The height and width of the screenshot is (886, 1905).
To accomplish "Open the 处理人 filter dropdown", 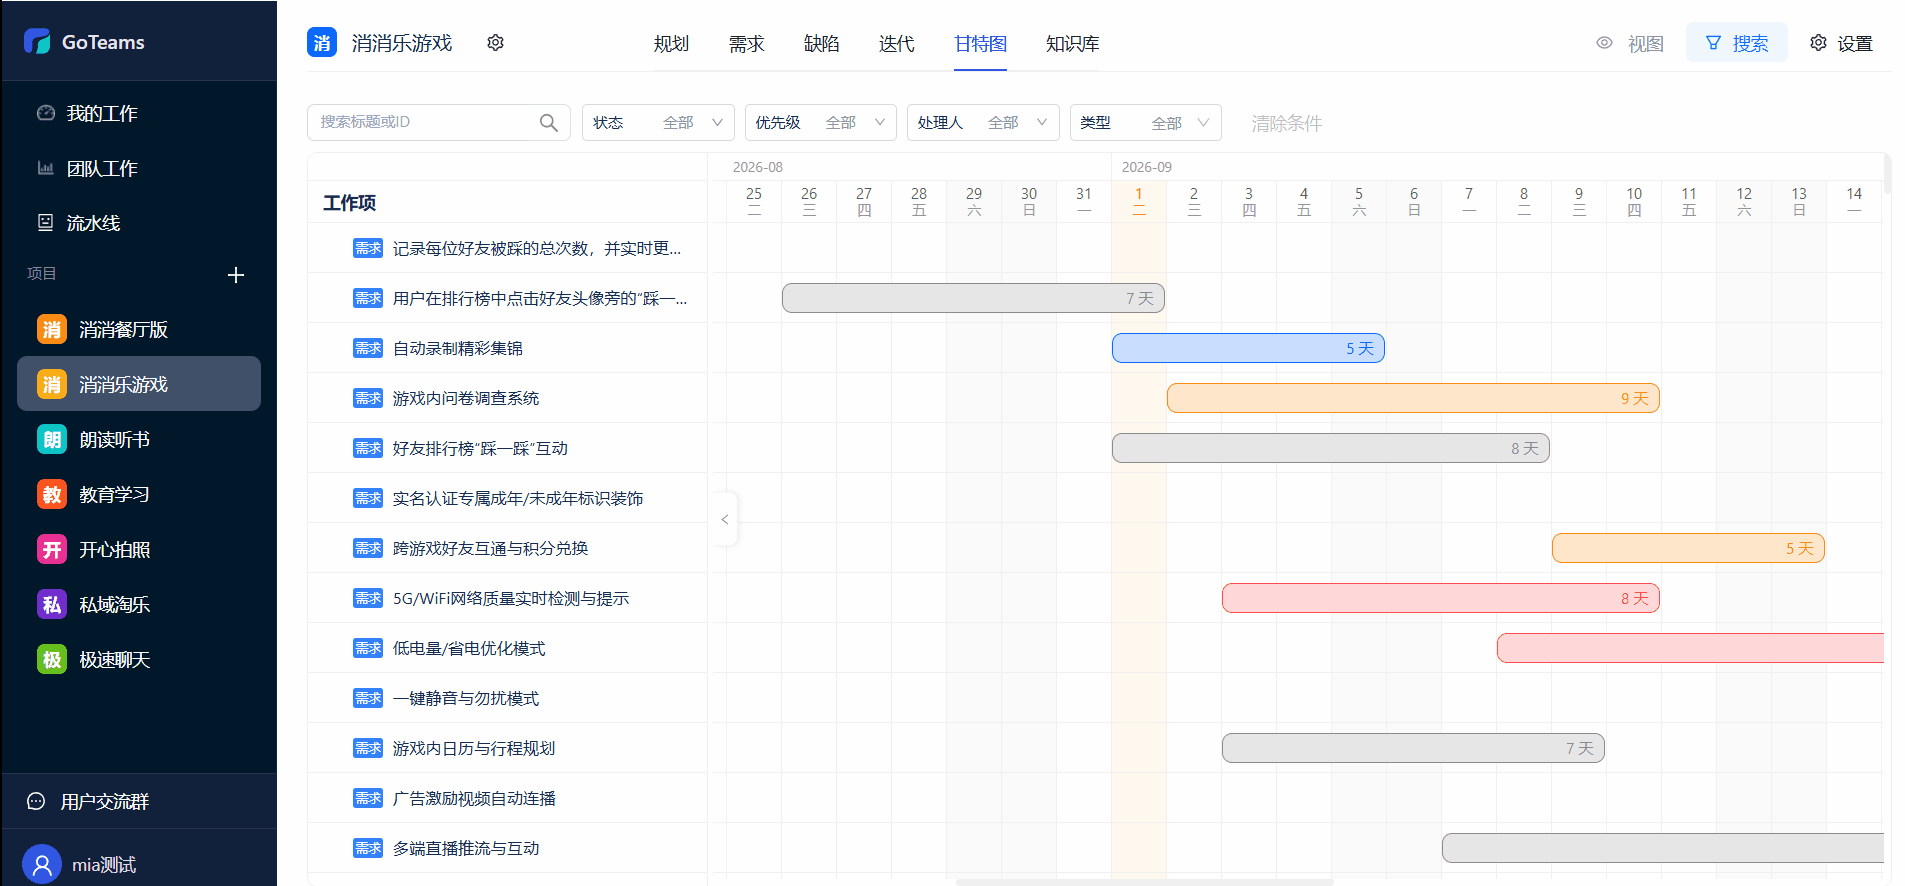I will [x=983, y=122].
